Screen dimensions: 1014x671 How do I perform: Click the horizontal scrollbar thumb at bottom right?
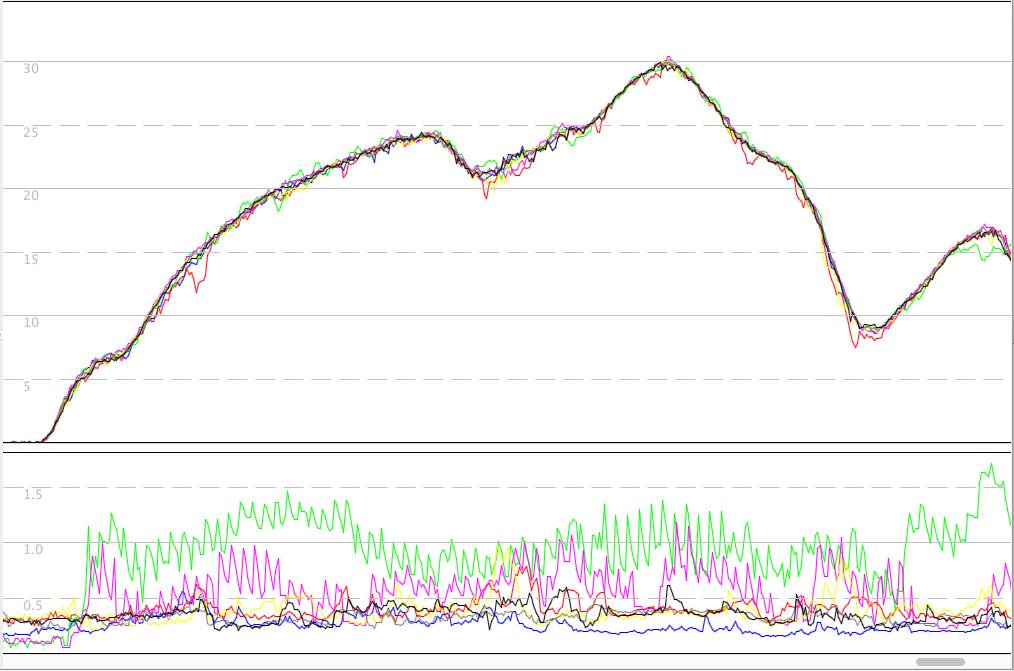pos(940,661)
